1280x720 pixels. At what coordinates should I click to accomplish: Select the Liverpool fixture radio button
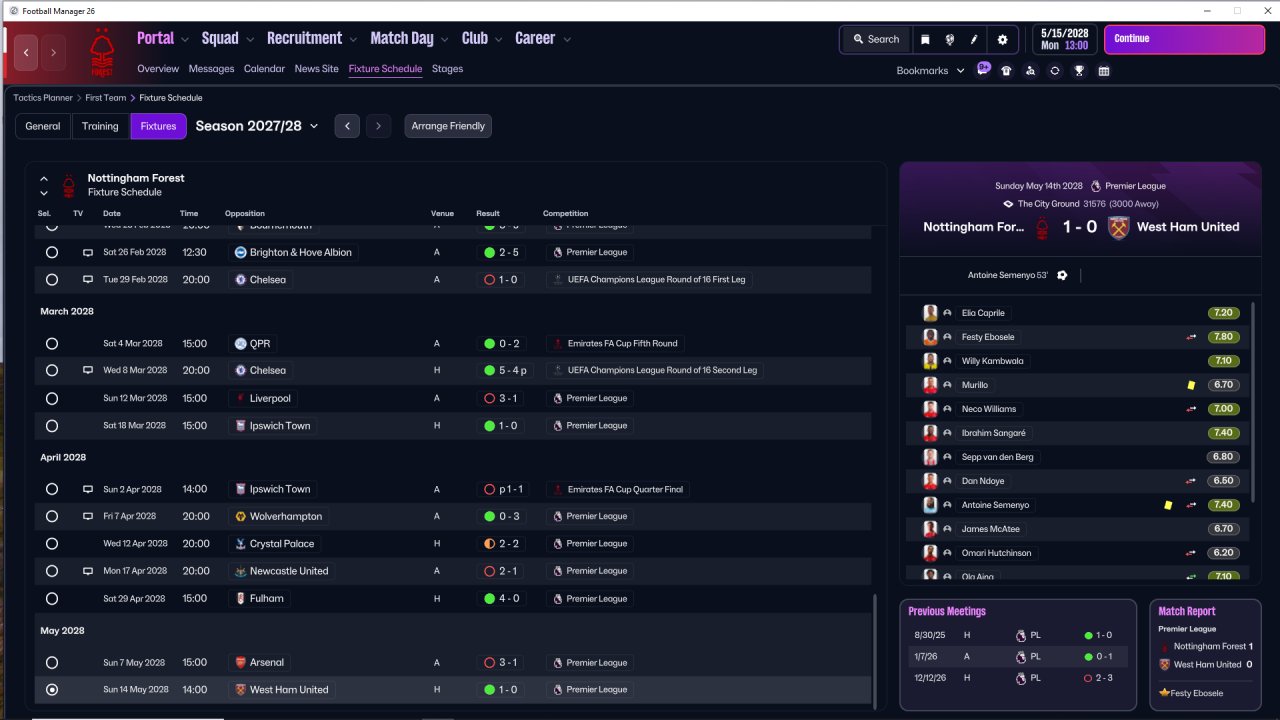[x=52, y=398]
